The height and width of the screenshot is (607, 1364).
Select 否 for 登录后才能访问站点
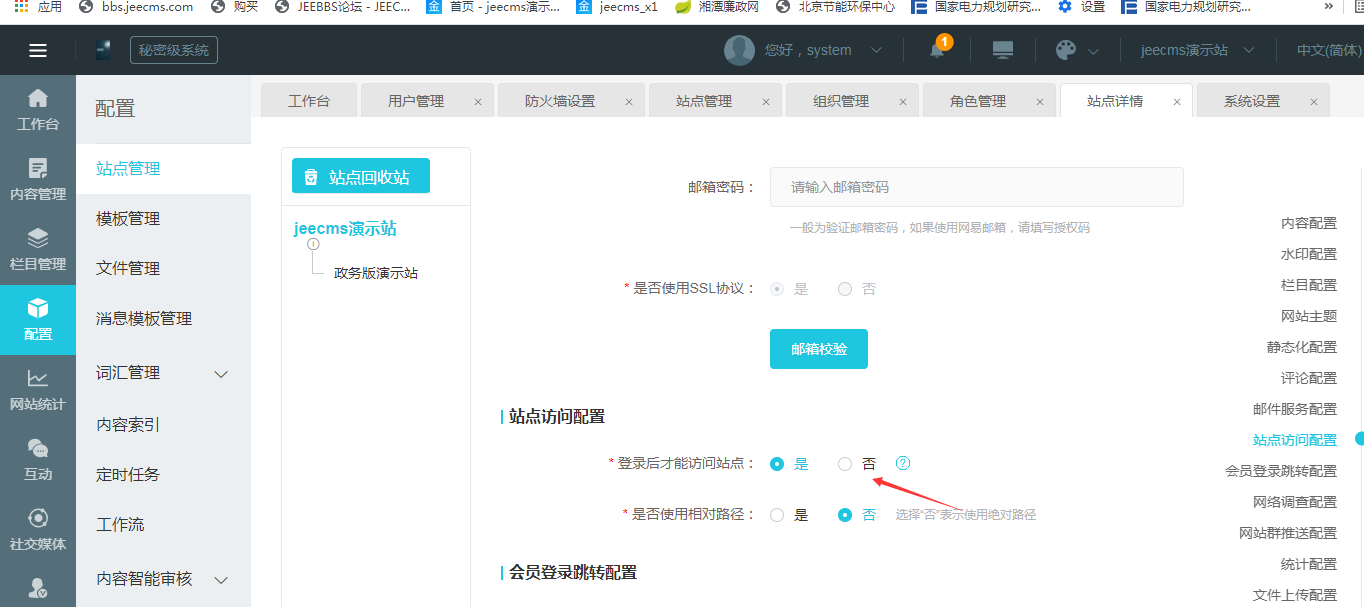point(845,464)
